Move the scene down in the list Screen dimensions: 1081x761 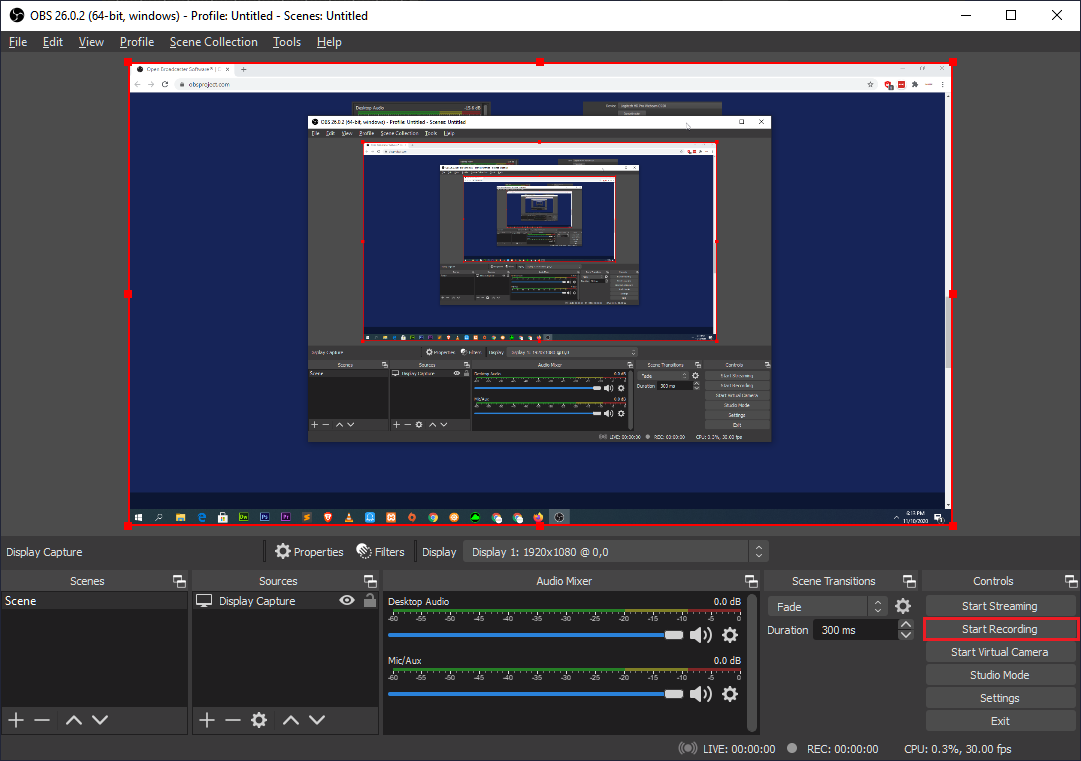tap(100, 720)
